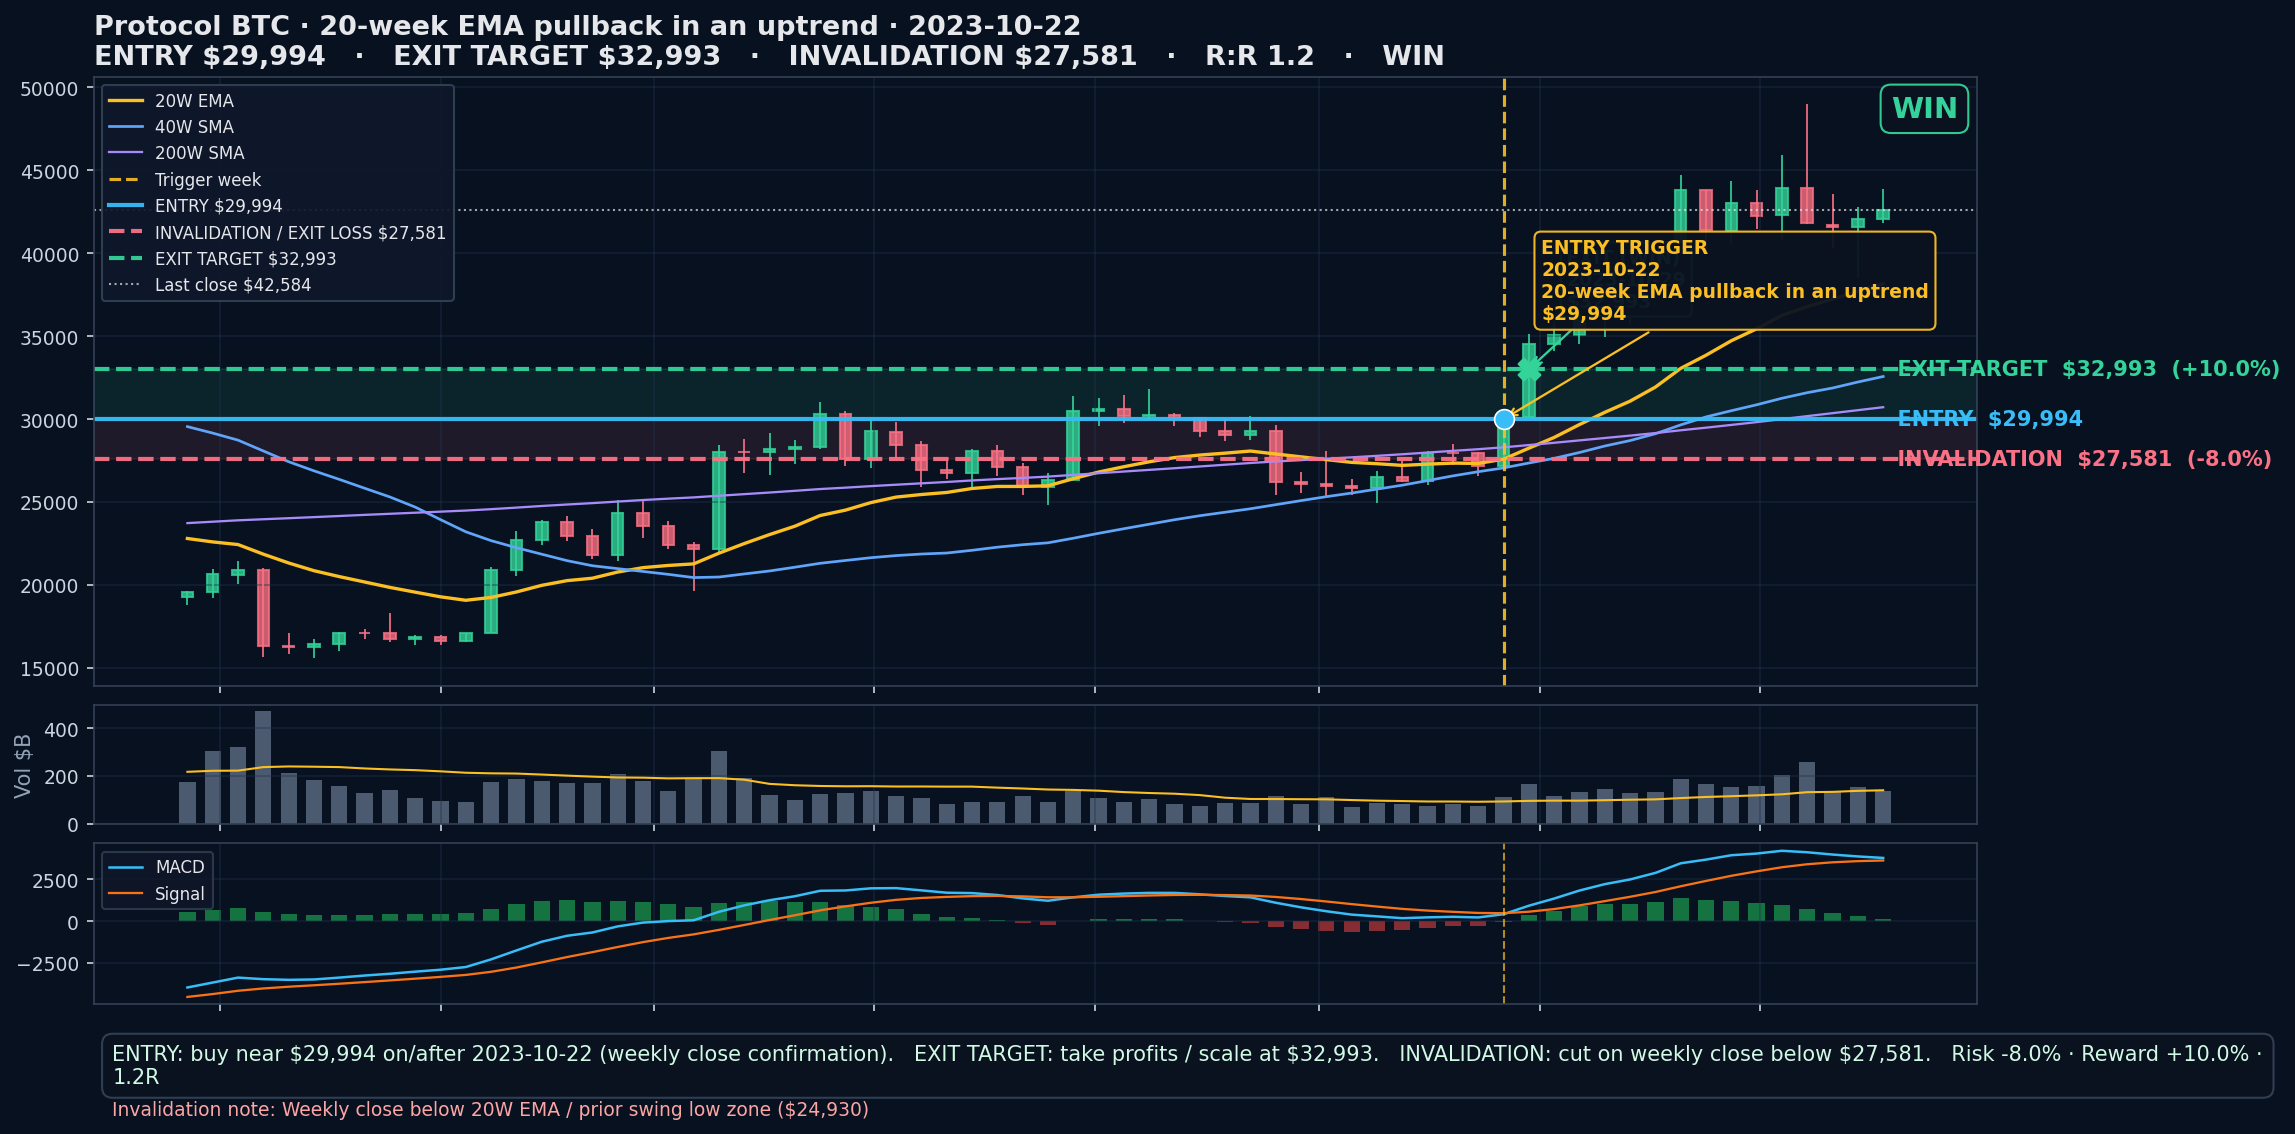Click the 40W SMA legend entry
This screenshot has height=1134, width=2295.
click(171, 127)
